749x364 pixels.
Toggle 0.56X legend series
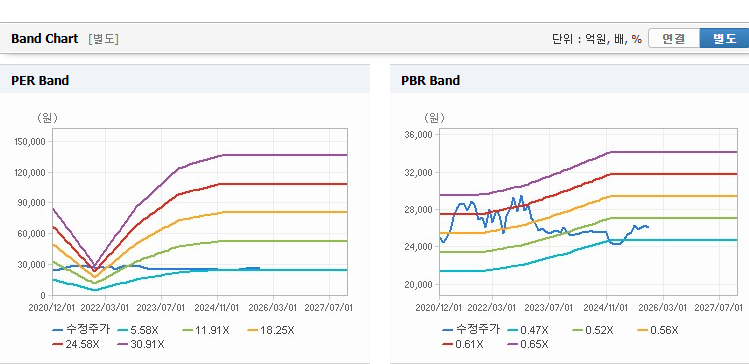tap(657, 330)
